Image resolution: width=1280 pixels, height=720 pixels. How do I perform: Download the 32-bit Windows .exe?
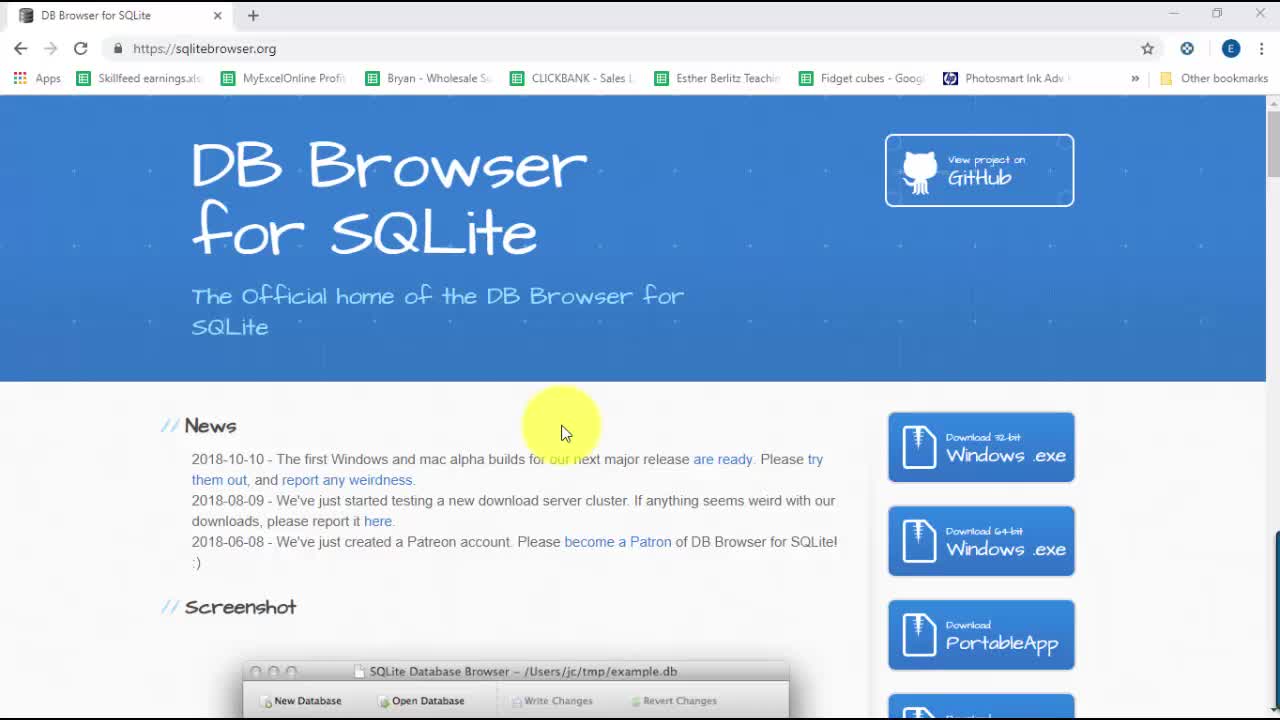981,447
